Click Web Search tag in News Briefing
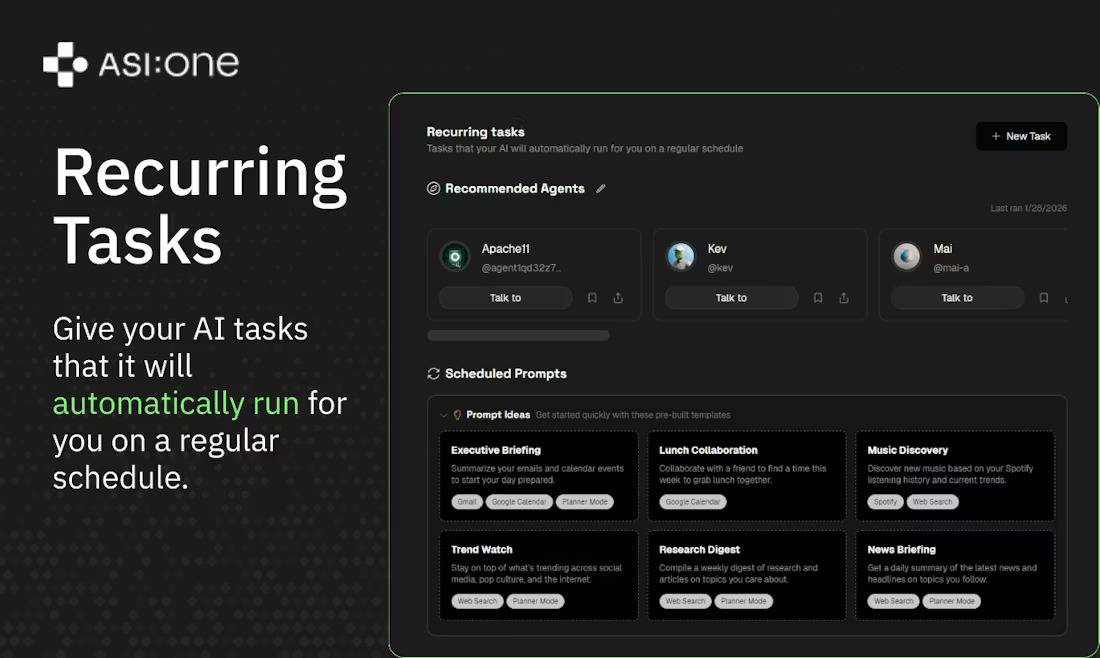 [893, 602]
